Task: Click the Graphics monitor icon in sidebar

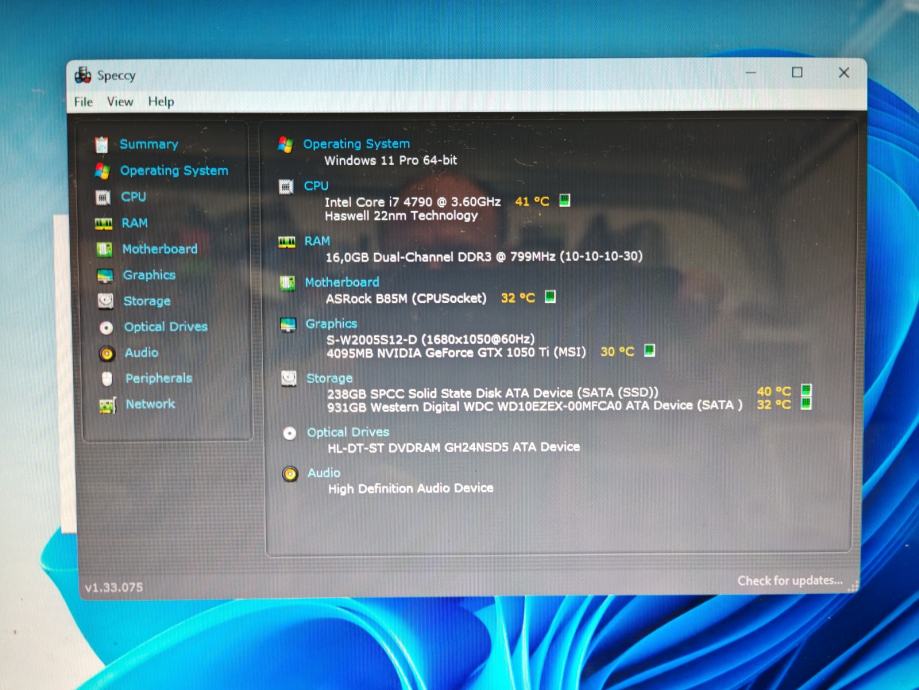Action: (x=105, y=275)
